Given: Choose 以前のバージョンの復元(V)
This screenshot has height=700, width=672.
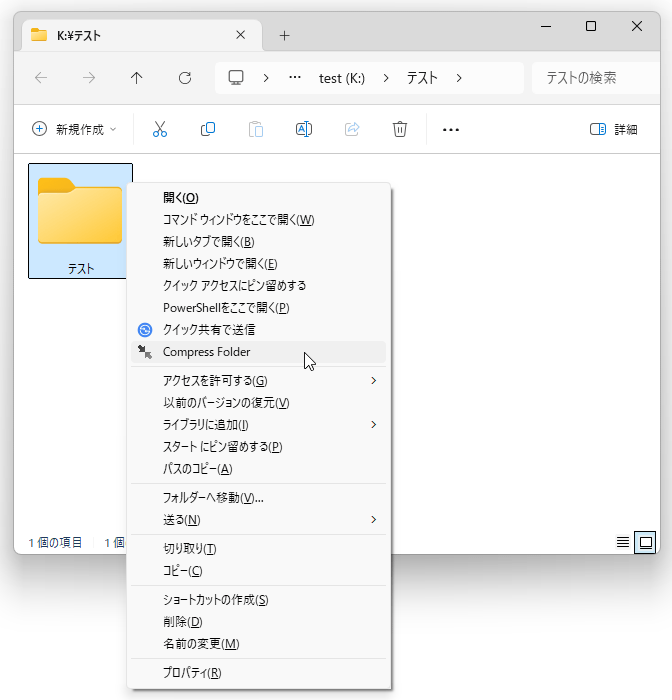Looking at the screenshot, I should (258, 402).
